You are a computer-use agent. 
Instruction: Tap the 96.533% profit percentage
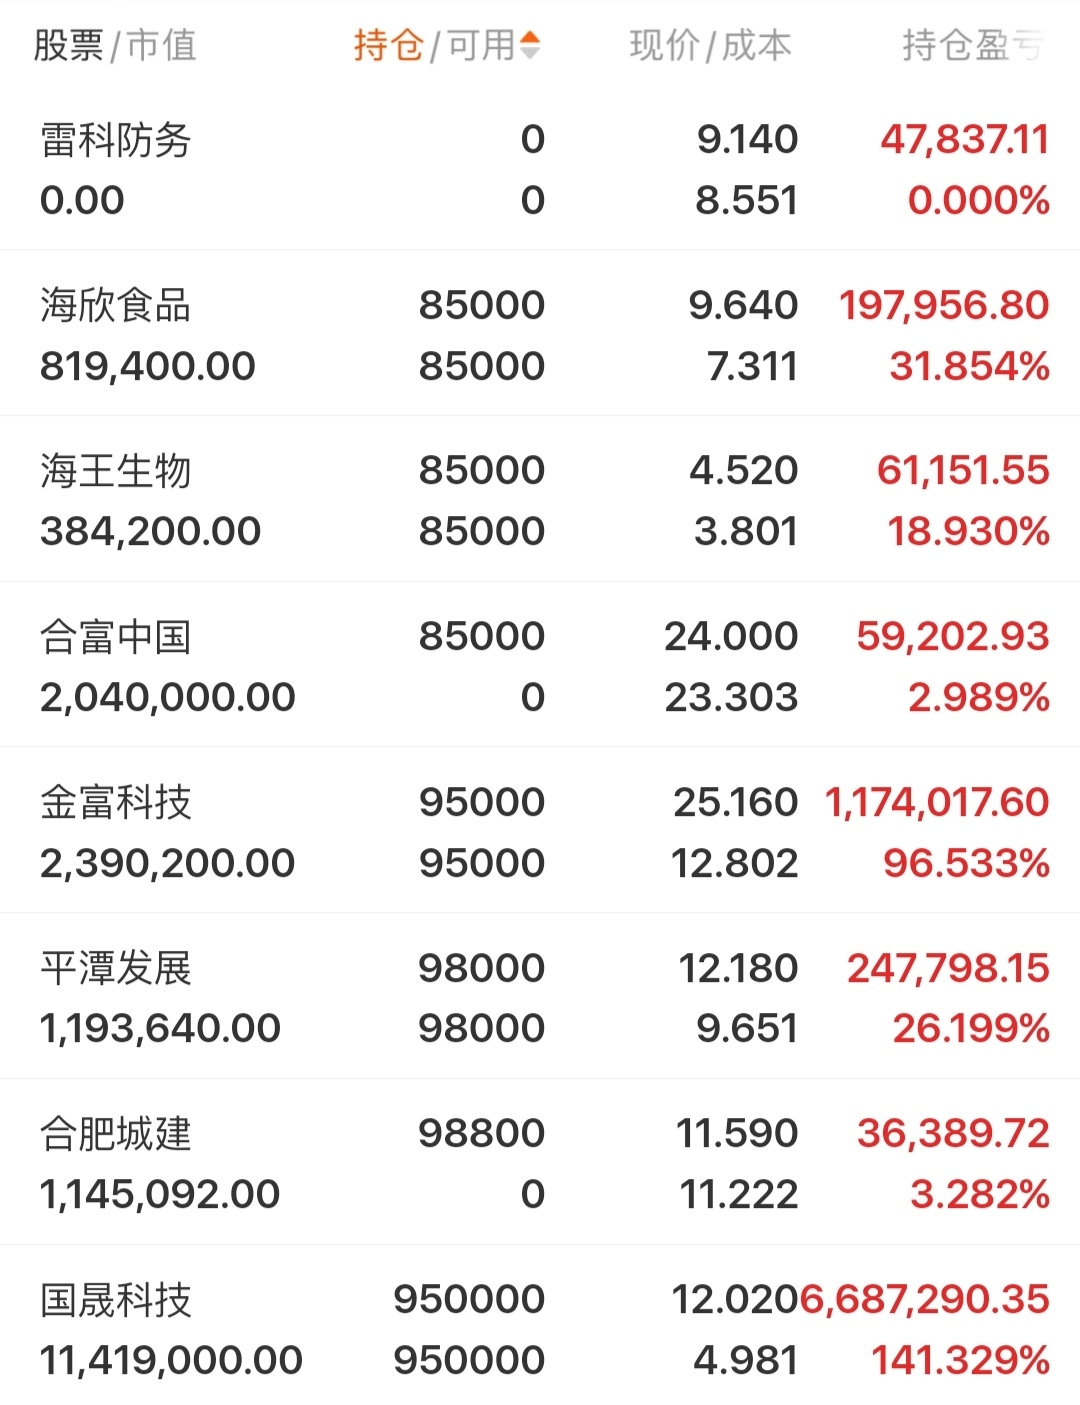(966, 863)
